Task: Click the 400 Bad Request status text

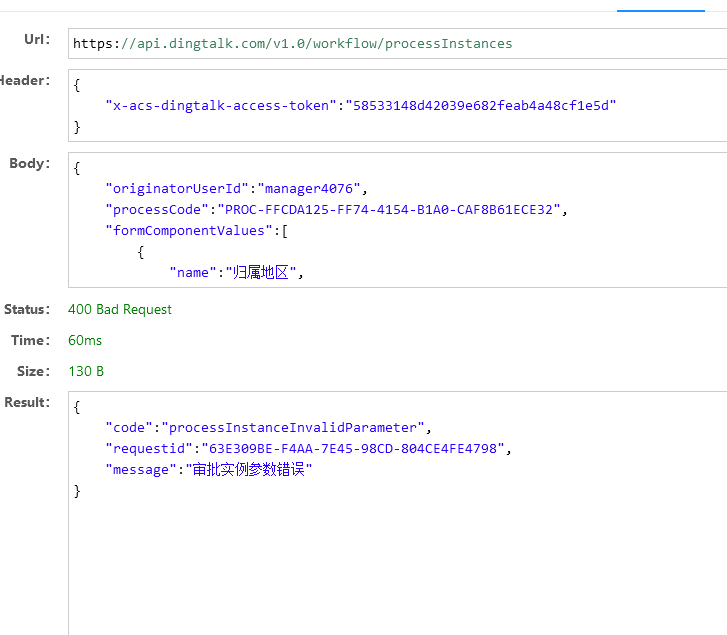Action: [x=120, y=309]
